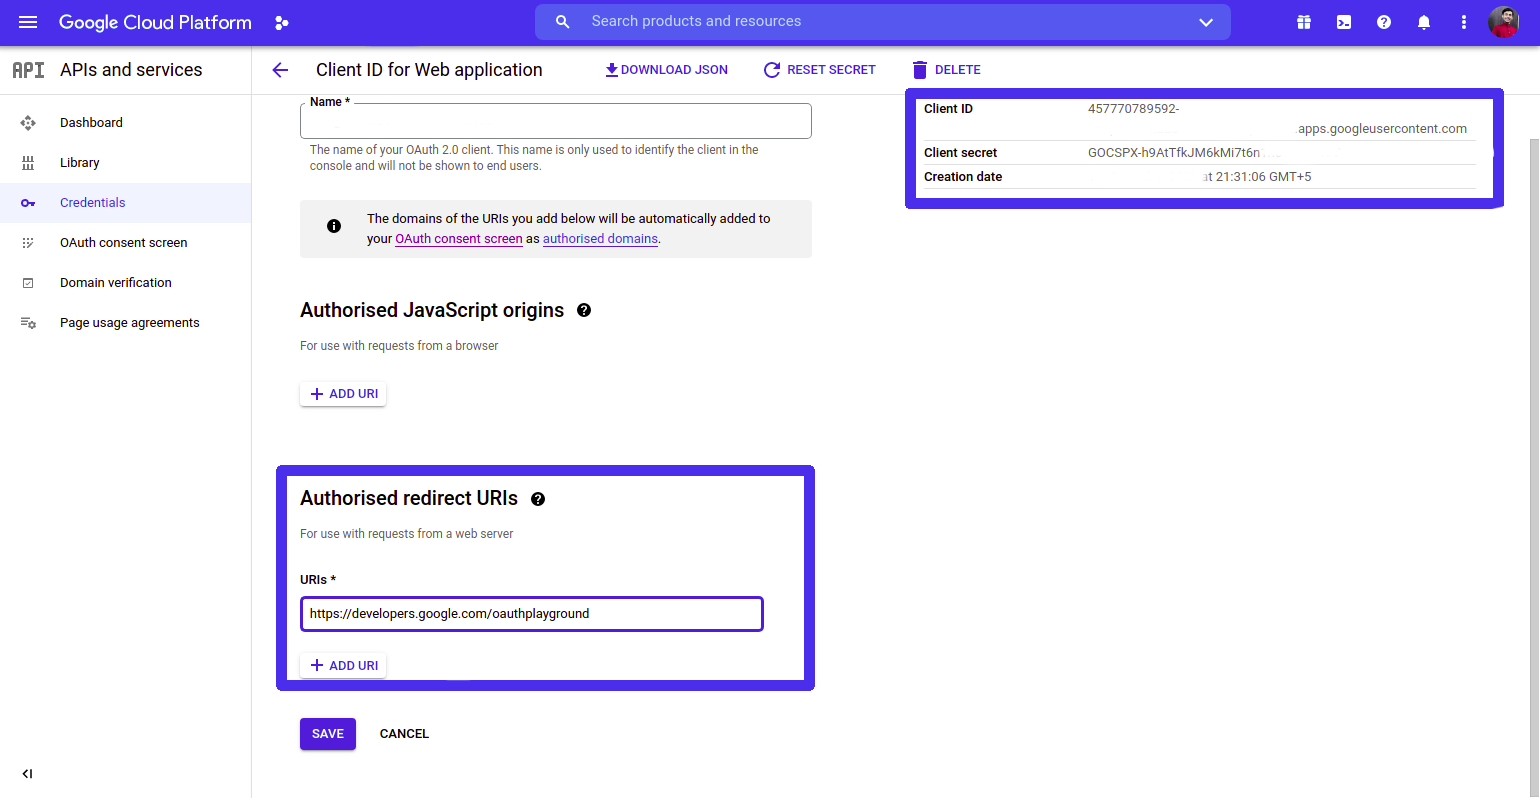Click the apps.googleusercontent.com text
This screenshot has width=1540, height=798.
1382,129
